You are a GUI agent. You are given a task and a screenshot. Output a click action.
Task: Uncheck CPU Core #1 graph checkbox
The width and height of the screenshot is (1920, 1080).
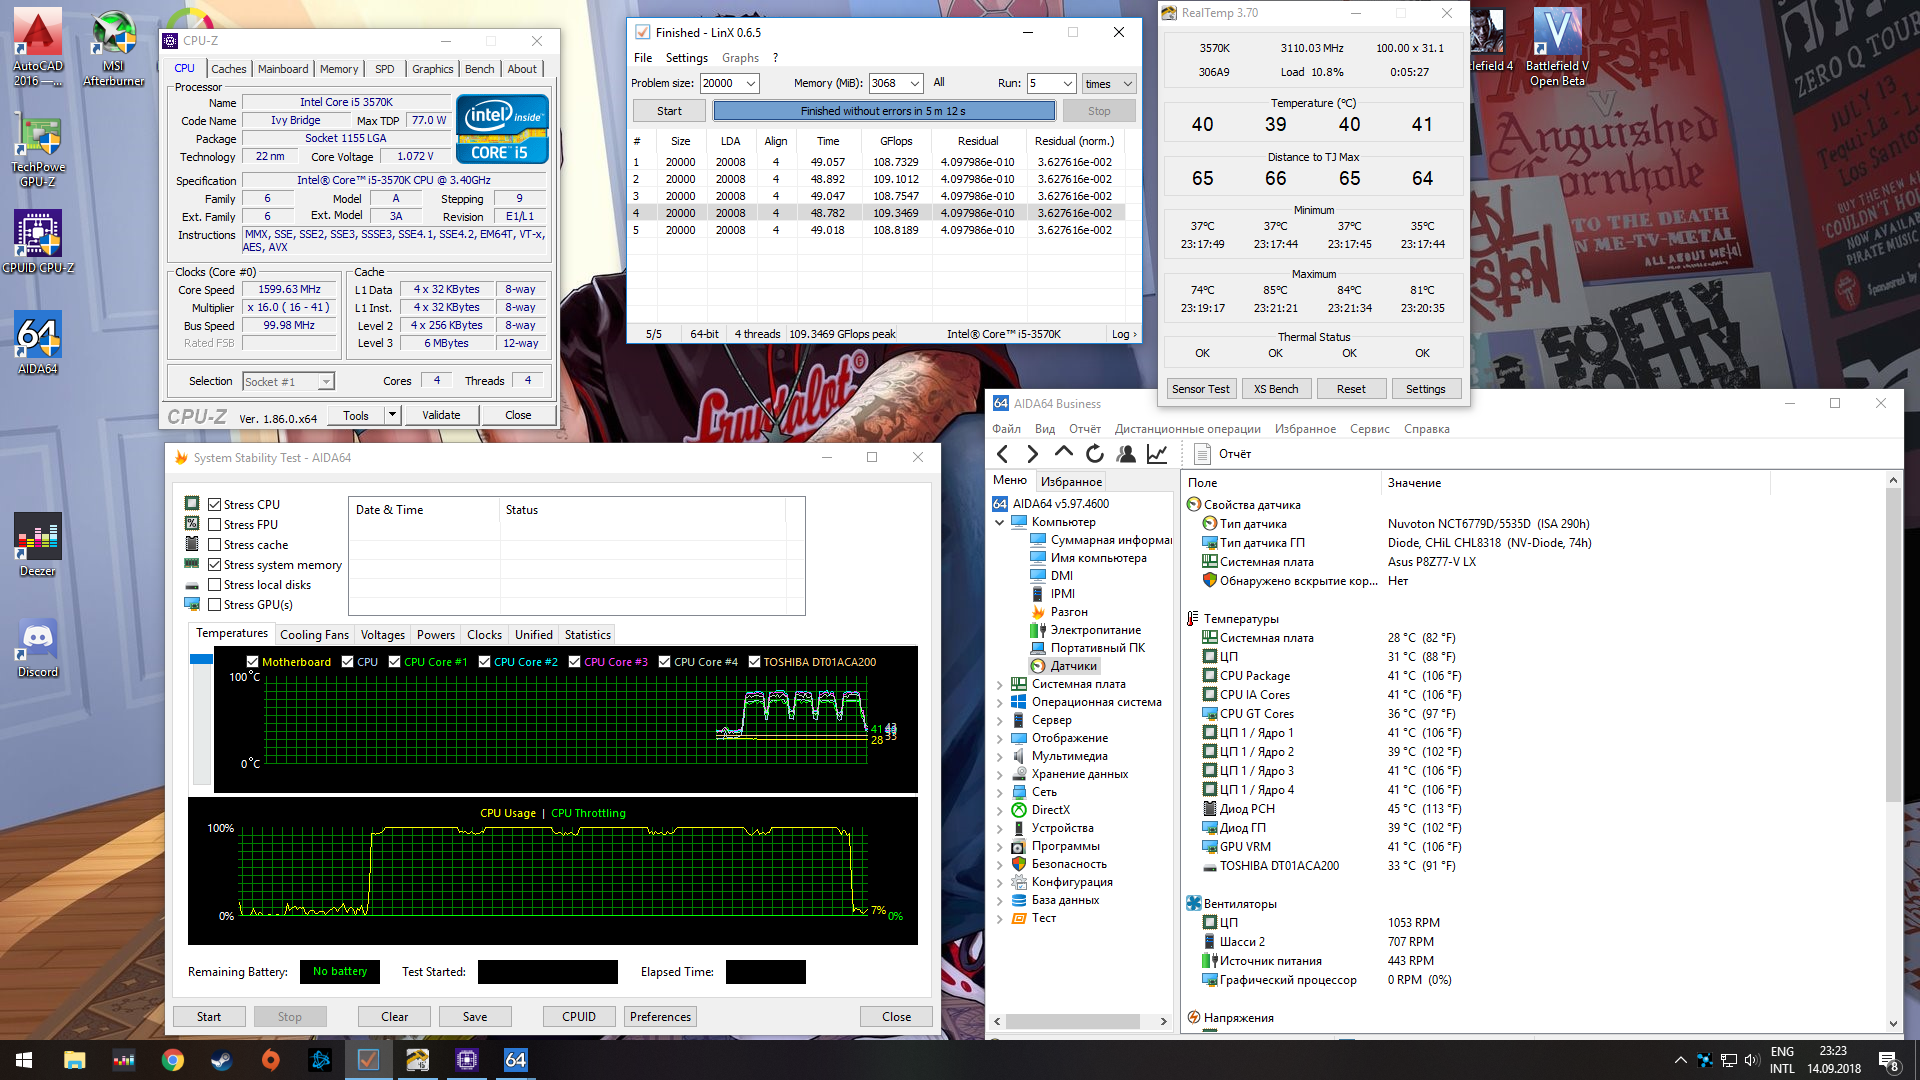(395, 662)
